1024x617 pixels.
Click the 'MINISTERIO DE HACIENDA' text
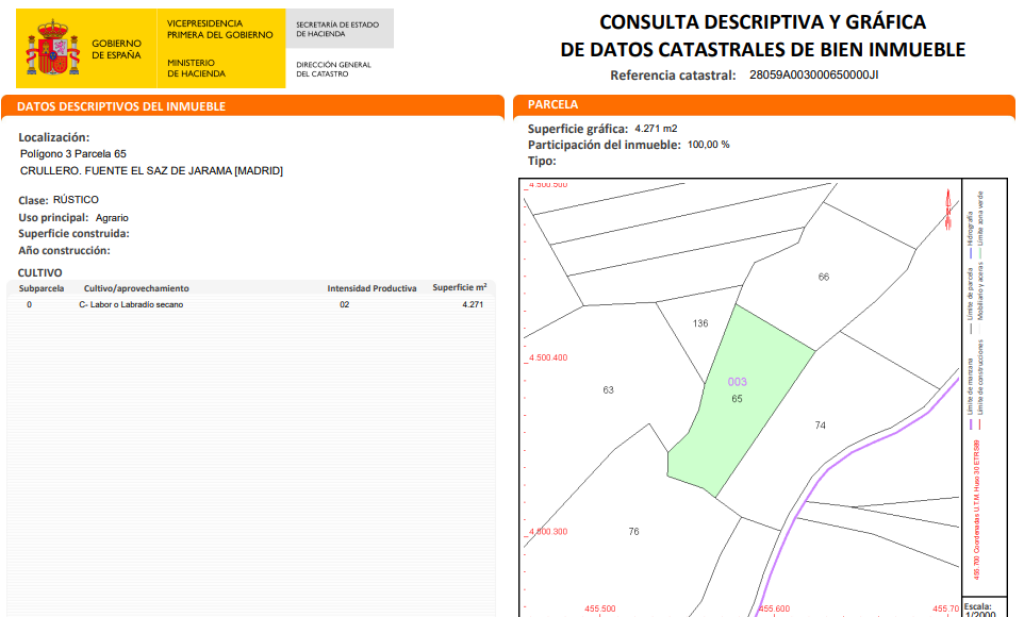196,69
